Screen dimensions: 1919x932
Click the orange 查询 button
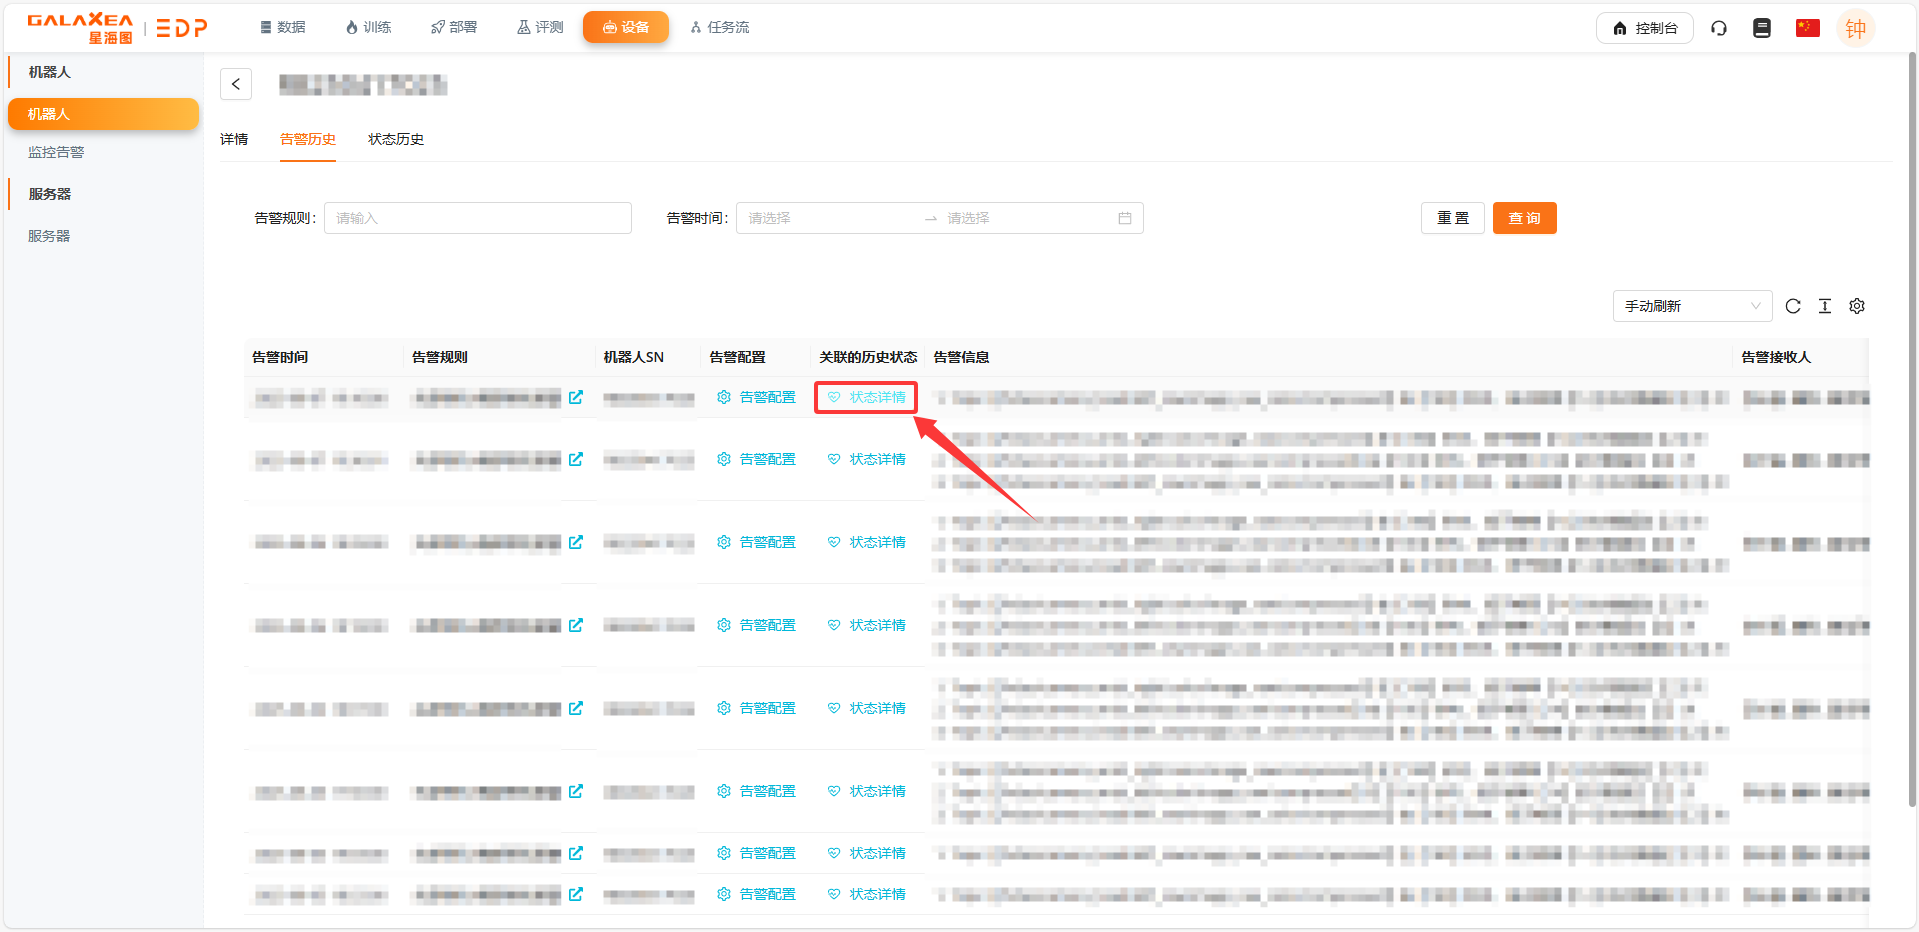1524,218
